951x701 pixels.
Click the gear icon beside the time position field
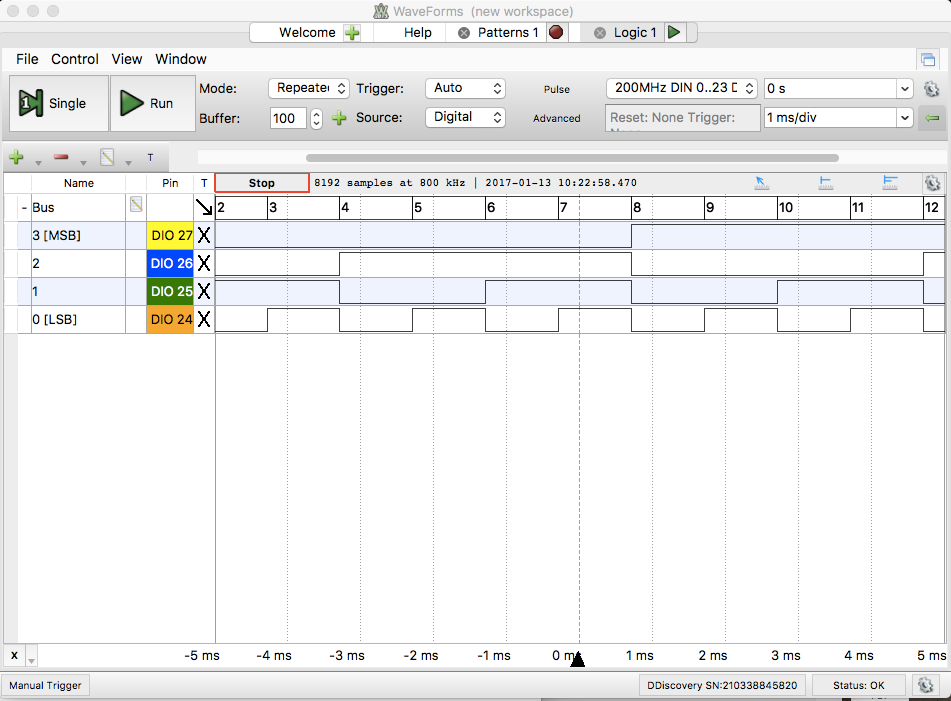[932, 89]
